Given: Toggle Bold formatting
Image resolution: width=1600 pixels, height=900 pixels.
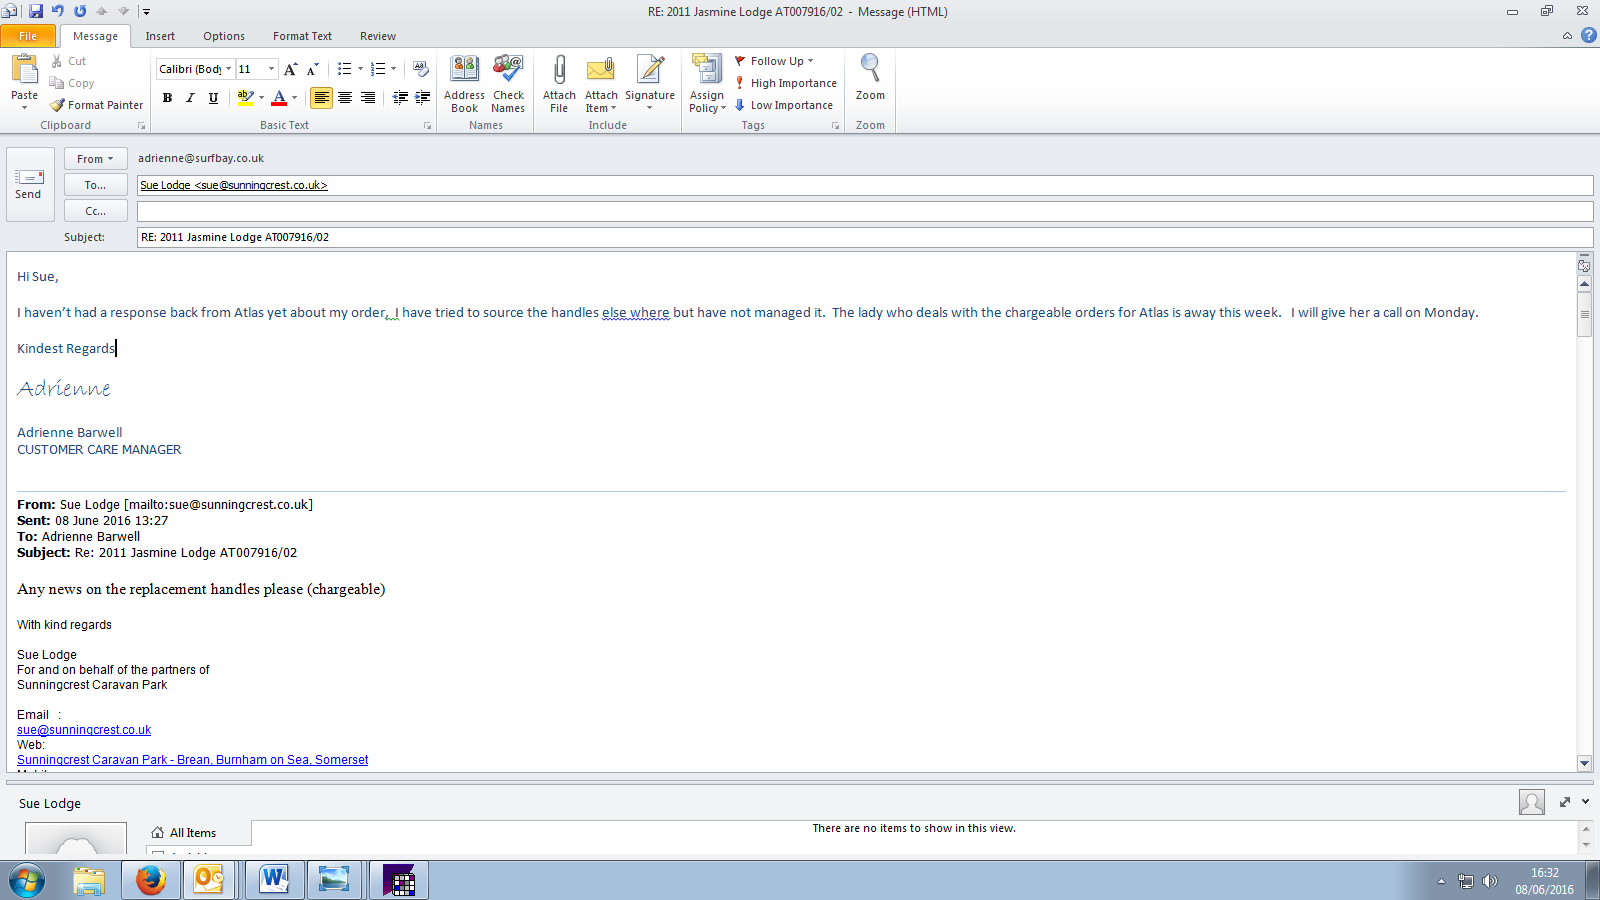Looking at the screenshot, I should point(167,98).
